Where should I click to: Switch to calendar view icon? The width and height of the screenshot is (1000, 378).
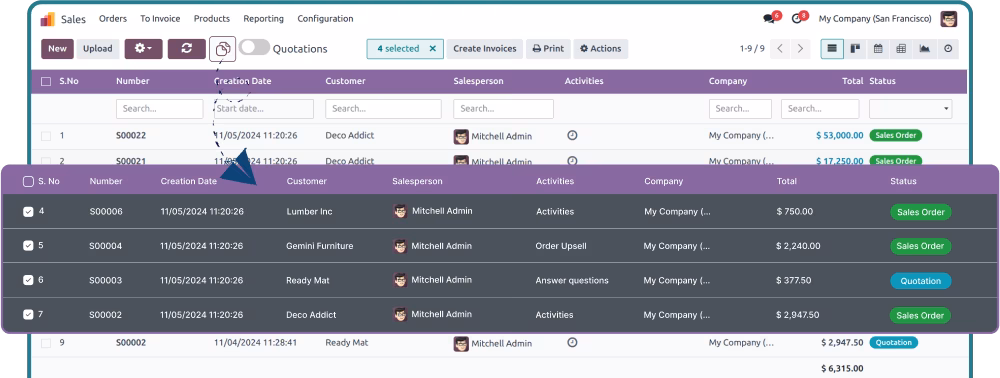878,48
